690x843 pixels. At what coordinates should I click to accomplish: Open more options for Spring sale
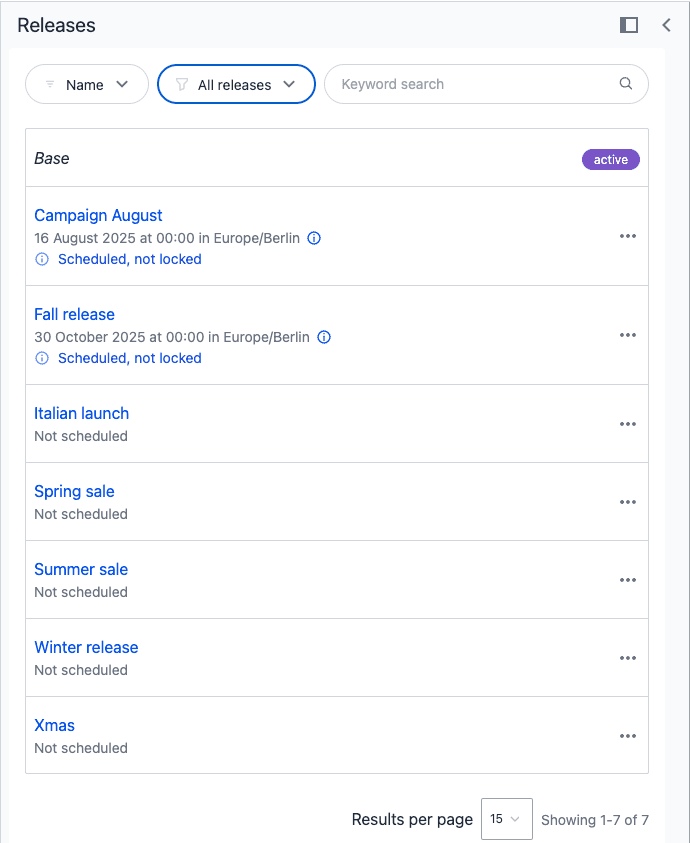click(628, 502)
